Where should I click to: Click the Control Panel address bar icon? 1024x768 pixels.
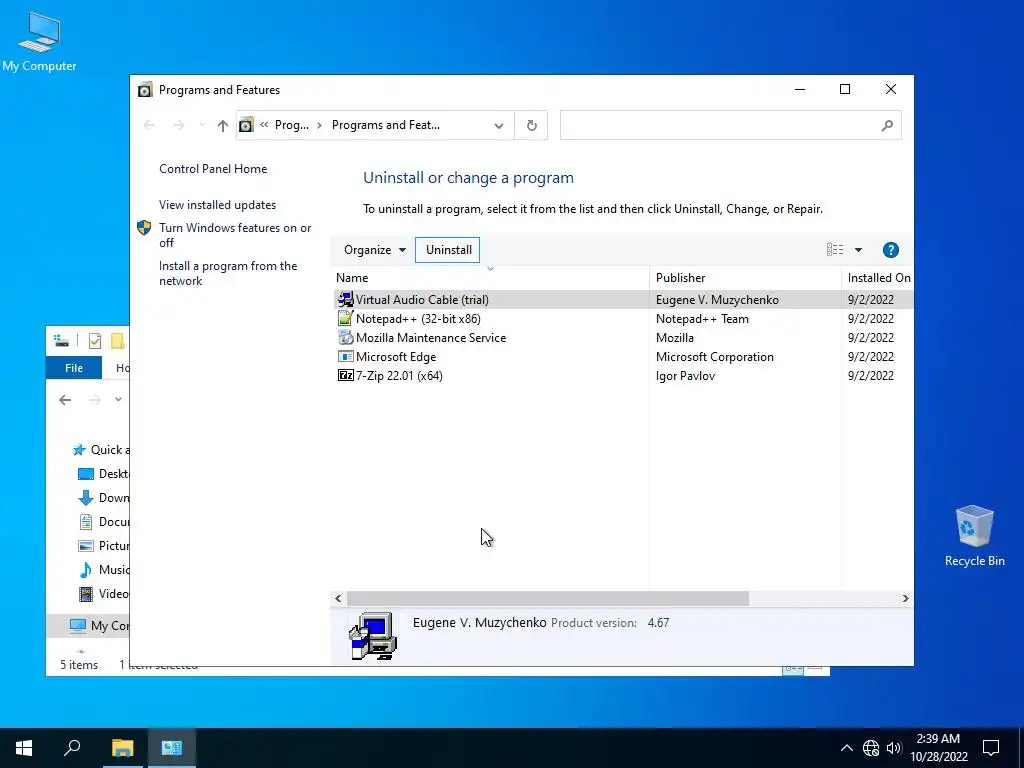(246, 125)
